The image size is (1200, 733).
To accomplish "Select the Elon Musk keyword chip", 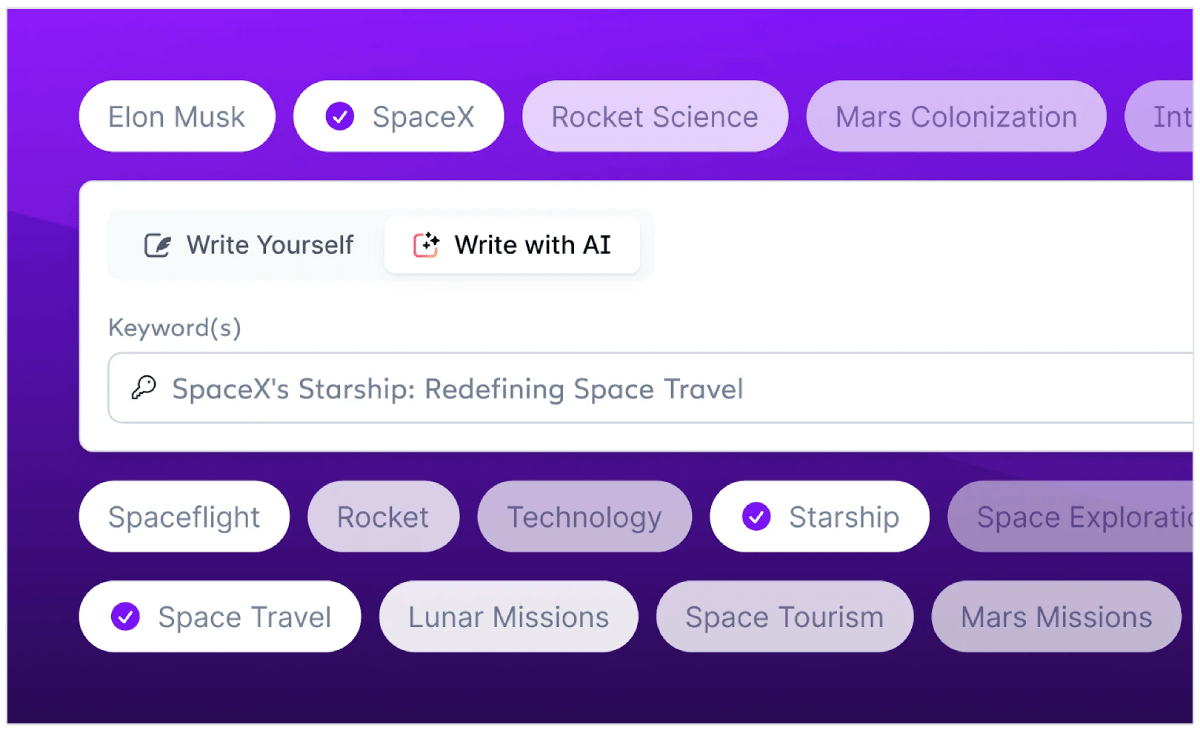I will click(176, 116).
